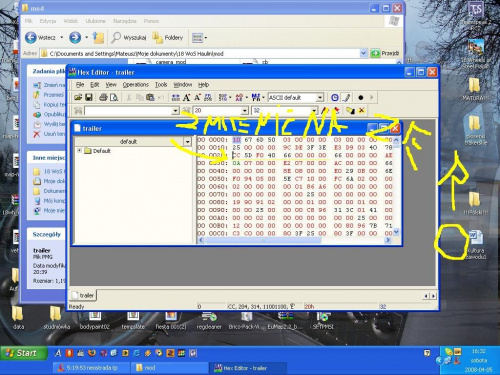Click the empty search input field
Screen dimensions: 500x375
pyautogui.click(x=129, y=110)
